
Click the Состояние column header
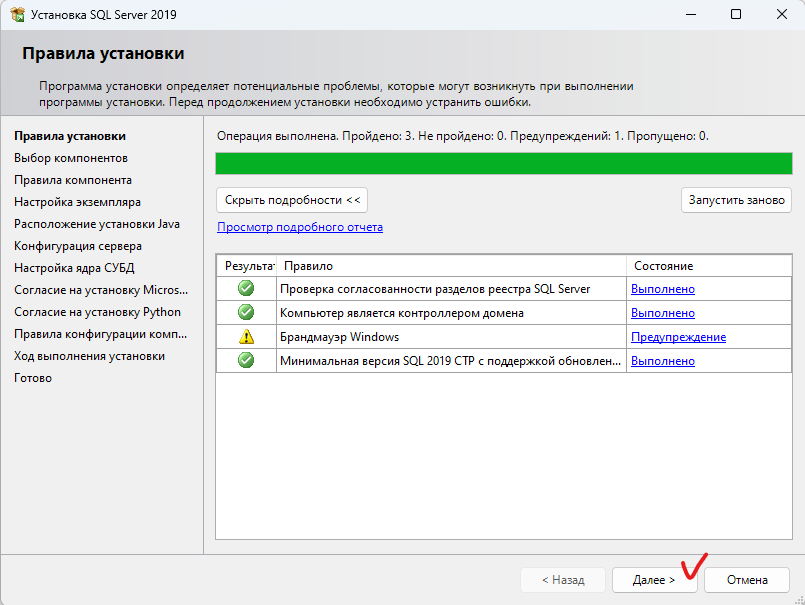tap(709, 266)
